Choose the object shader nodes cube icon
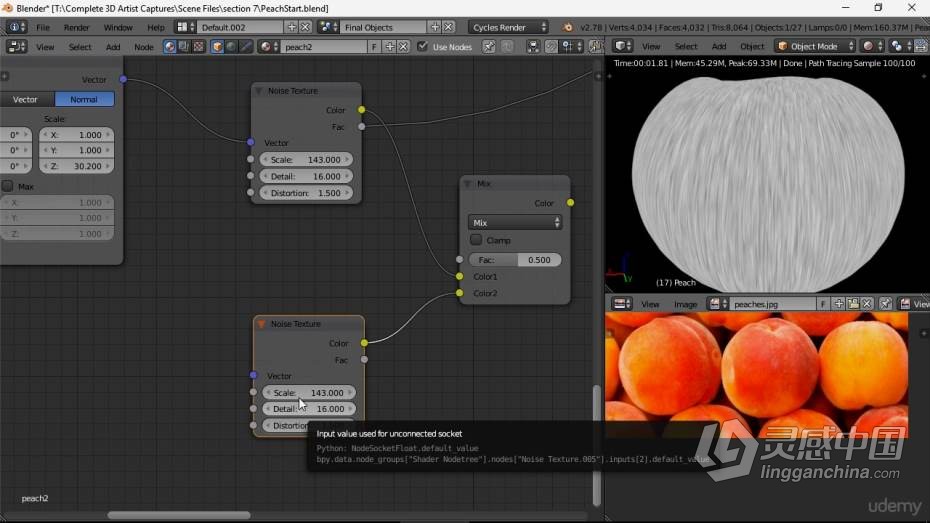This screenshot has width=930, height=523. click(217, 47)
